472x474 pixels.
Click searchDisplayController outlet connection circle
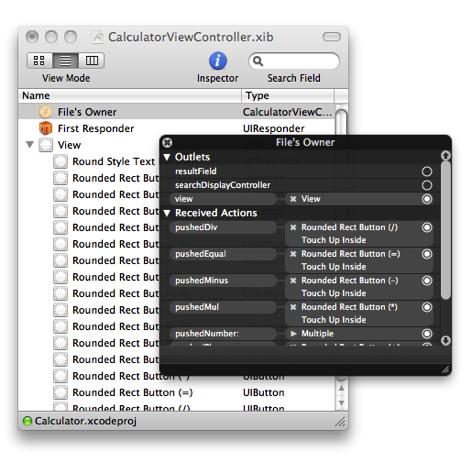pos(427,185)
